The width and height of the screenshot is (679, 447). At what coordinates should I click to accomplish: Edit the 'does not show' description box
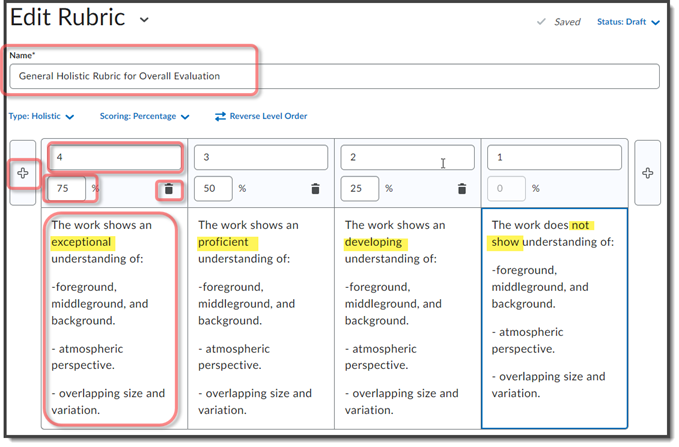554,316
